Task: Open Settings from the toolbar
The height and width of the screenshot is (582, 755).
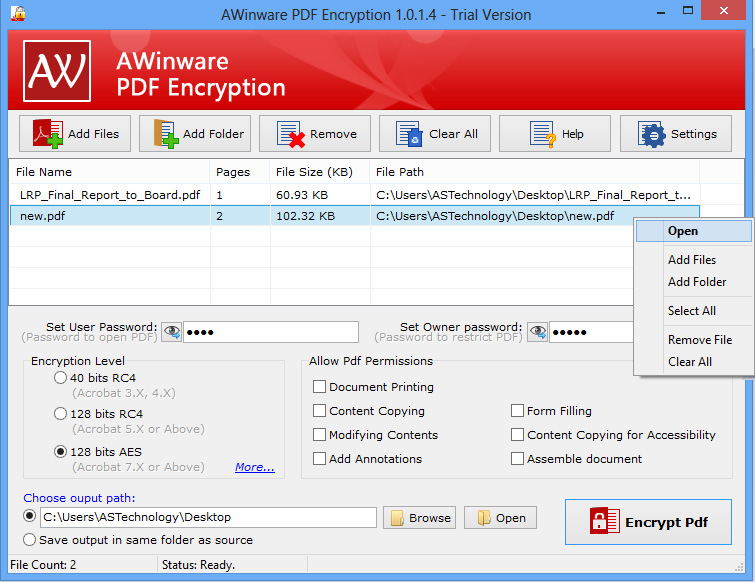Action: pyautogui.click(x=676, y=134)
